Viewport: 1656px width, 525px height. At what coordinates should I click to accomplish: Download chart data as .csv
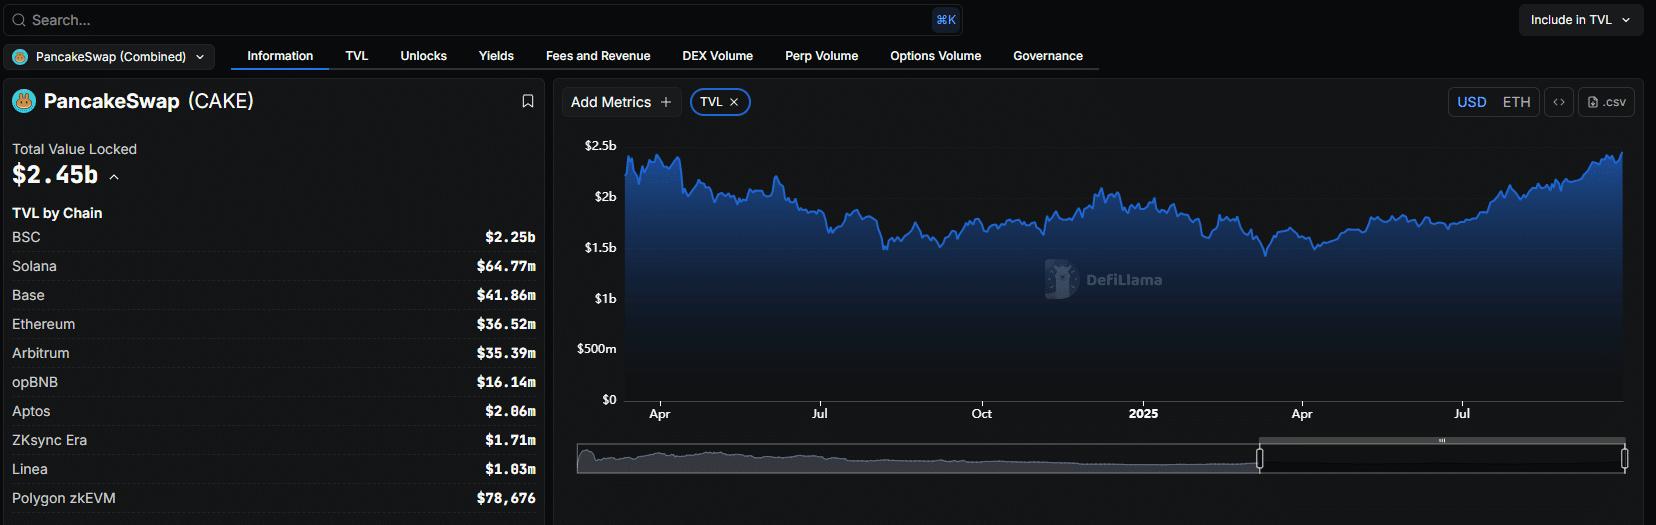[1606, 102]
